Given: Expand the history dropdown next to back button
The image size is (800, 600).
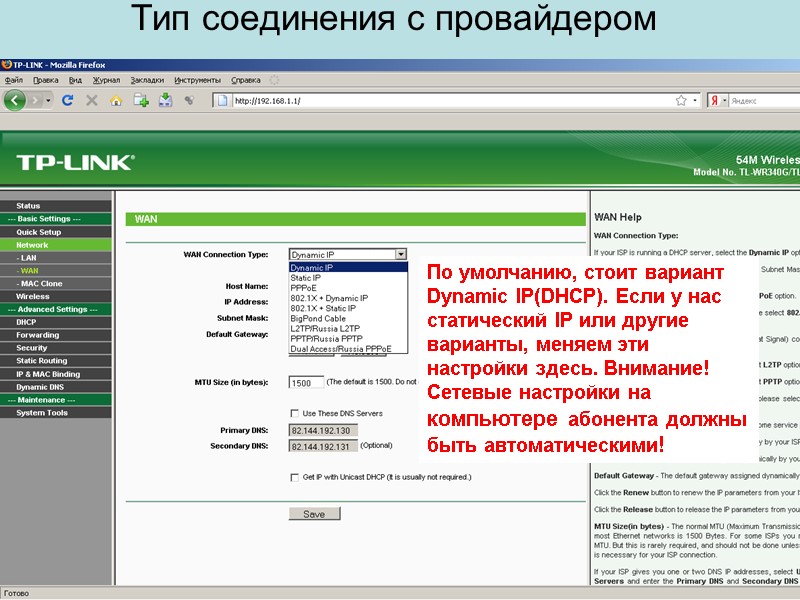Looking at the screenshot, I should click(x=47, y=99).
